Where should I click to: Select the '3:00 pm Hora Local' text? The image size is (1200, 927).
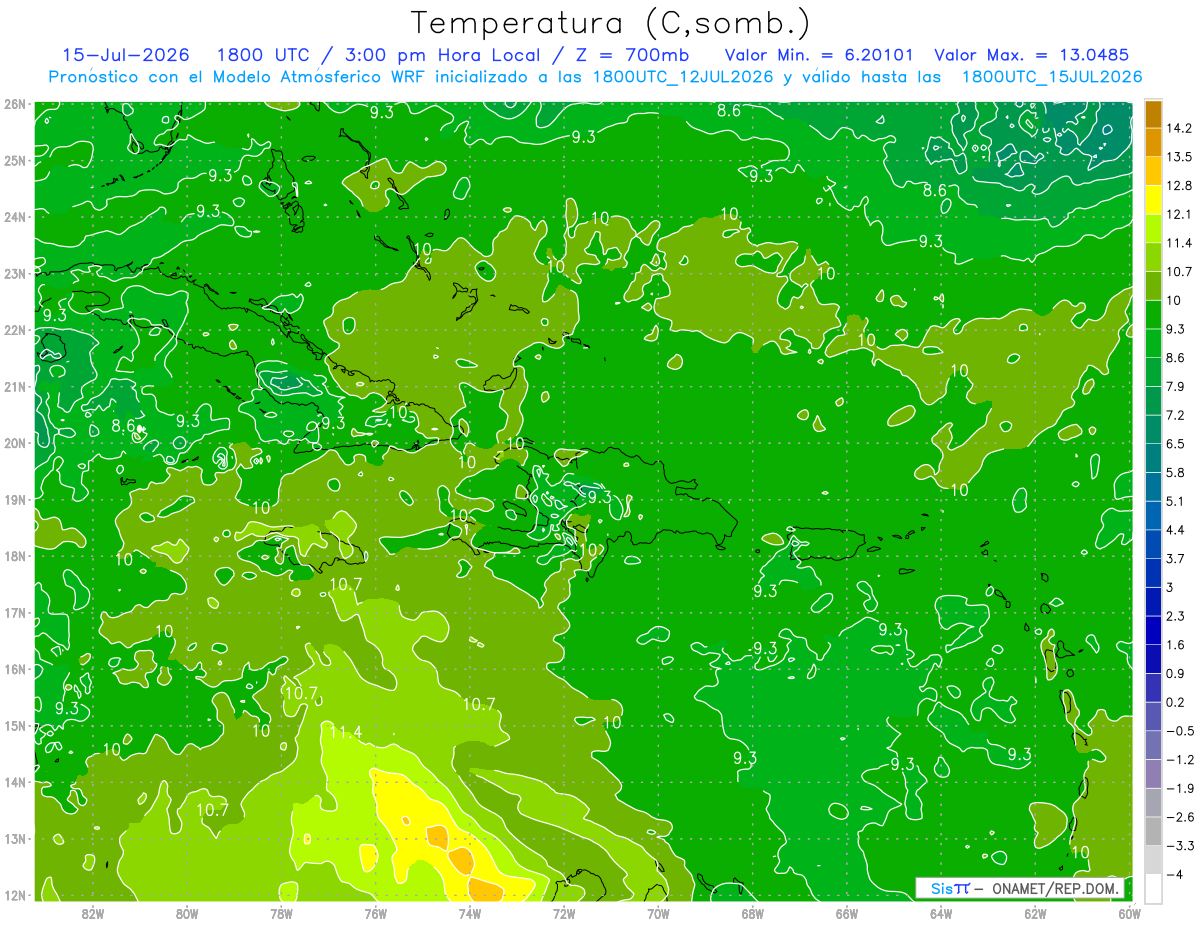click(443, 55)
